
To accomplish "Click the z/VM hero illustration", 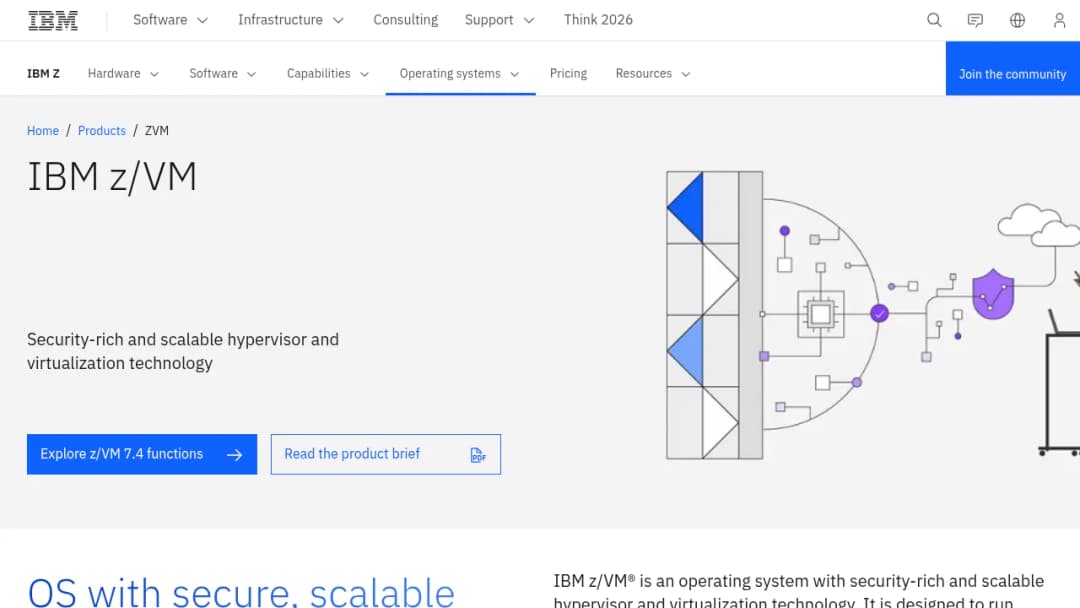I will [873, 315].
